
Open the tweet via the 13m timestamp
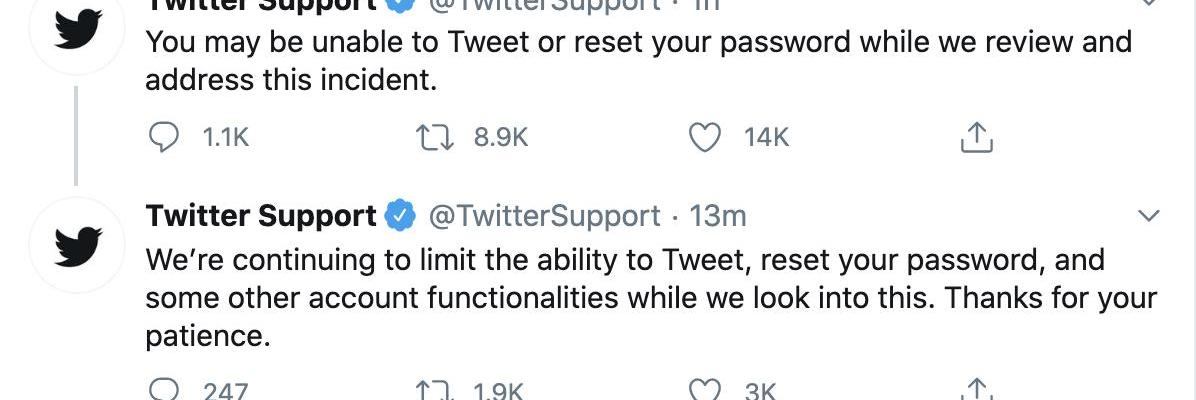coord(718,216)
